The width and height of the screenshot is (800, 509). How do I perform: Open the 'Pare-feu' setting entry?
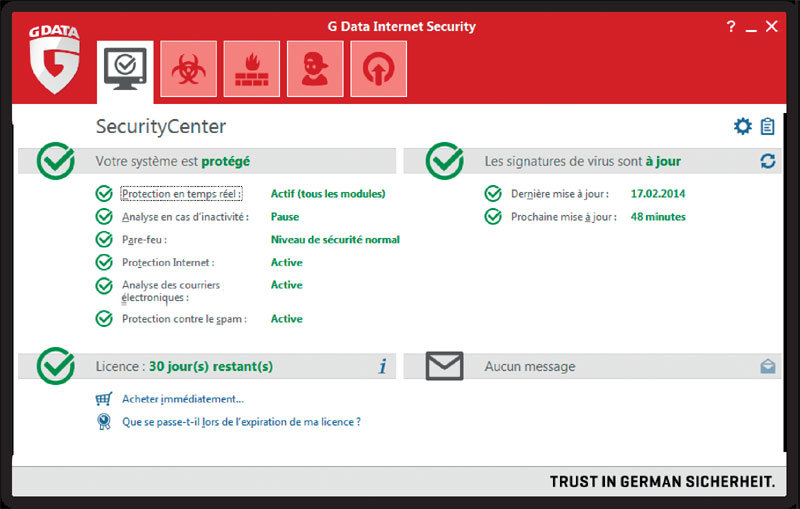click(x=144, y=240)
